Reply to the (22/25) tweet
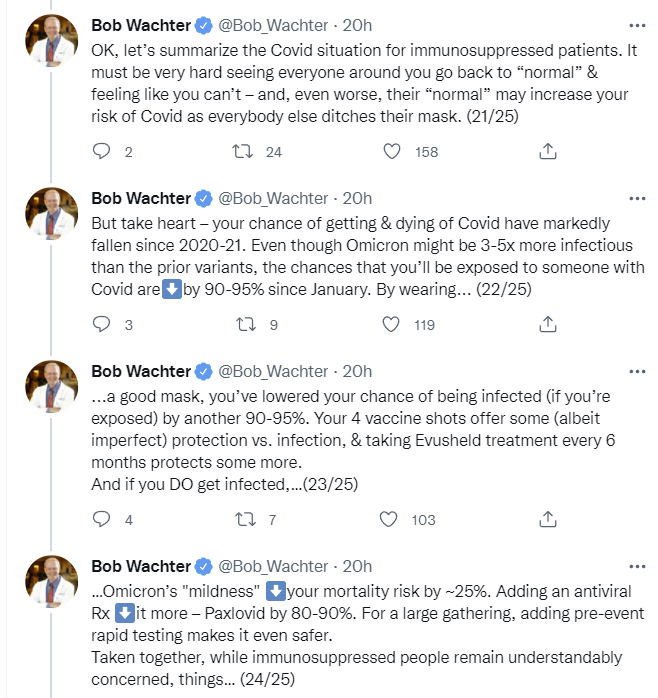Viewport: 658px width, 698px height. [x=101, y=324]
